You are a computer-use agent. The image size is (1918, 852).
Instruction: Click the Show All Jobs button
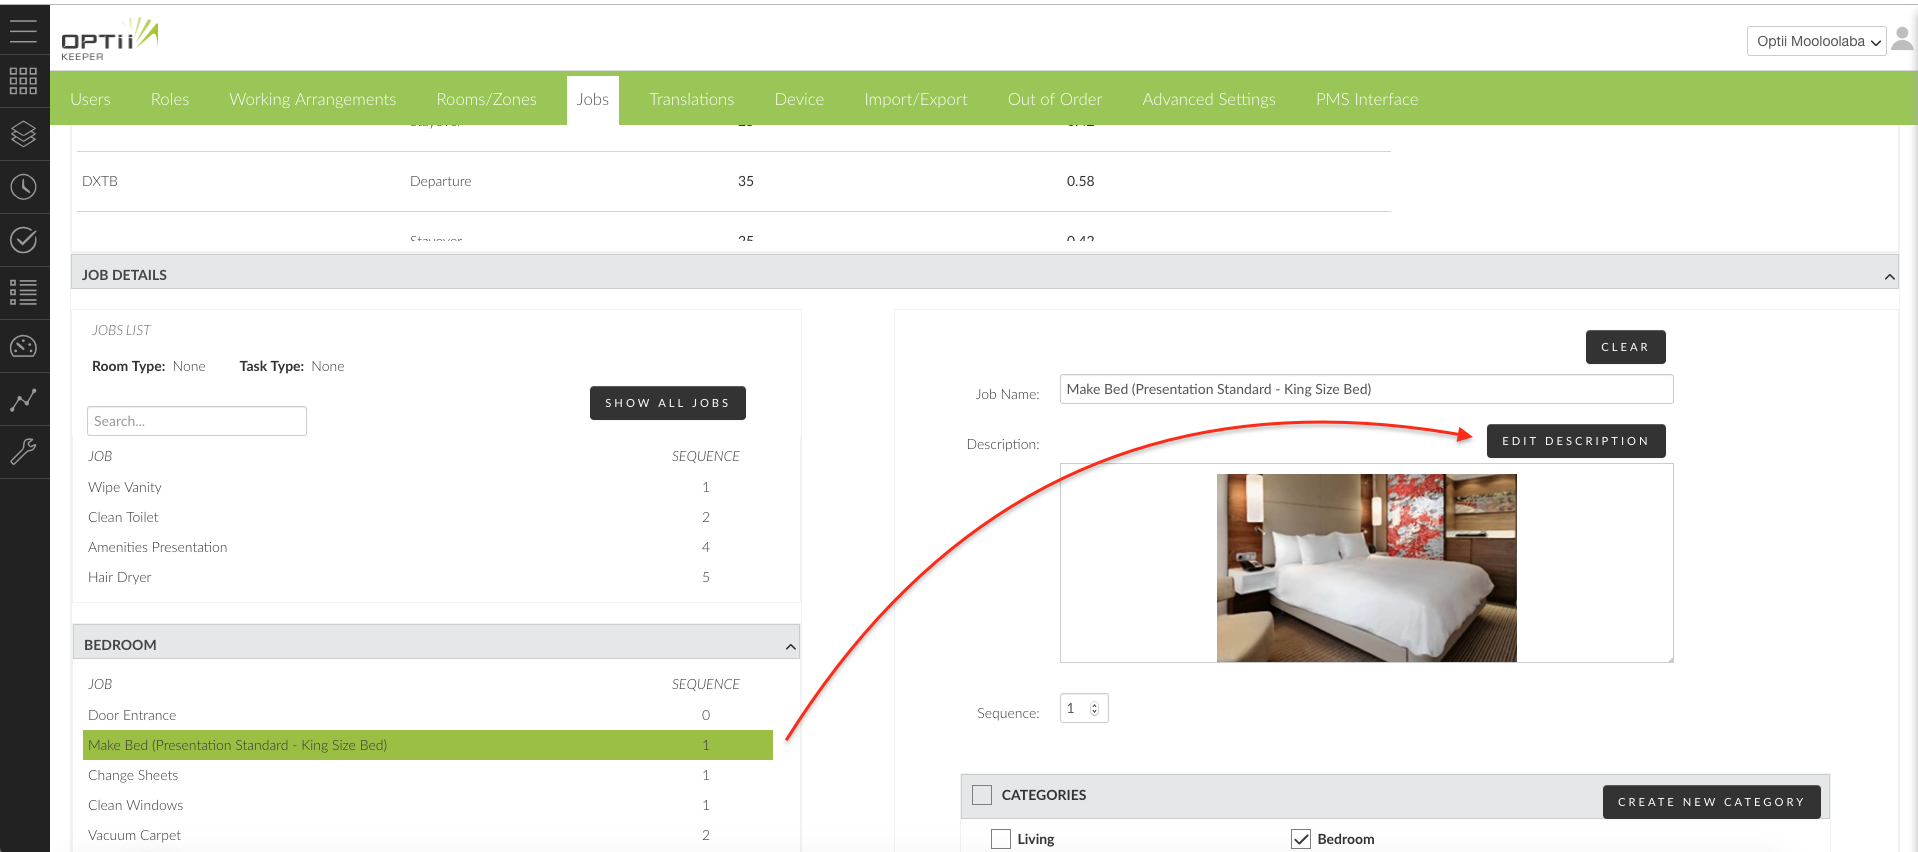pos(668,403)
